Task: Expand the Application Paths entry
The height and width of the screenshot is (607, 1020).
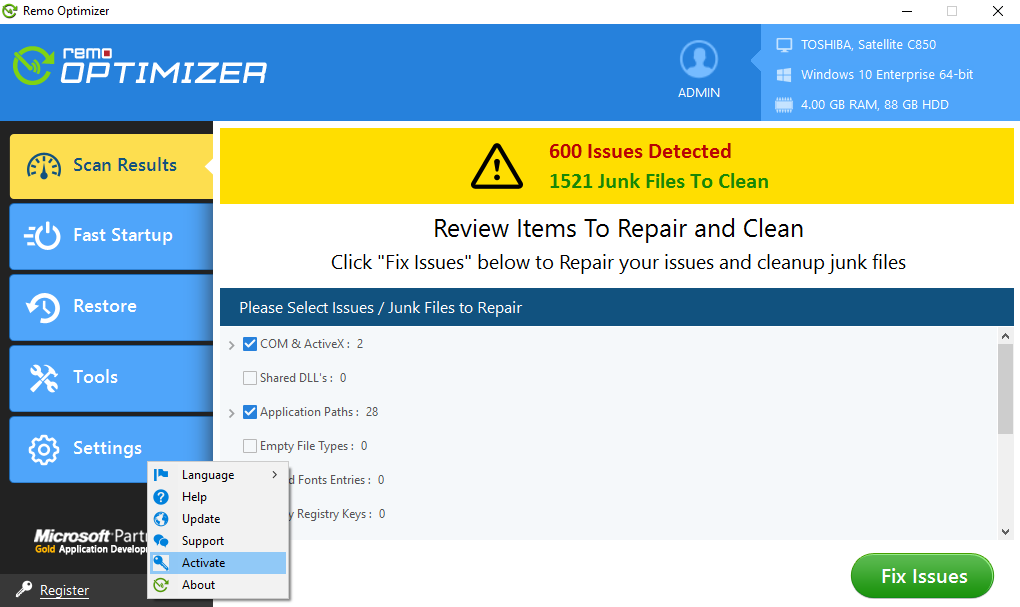Action: coord(233,411)
